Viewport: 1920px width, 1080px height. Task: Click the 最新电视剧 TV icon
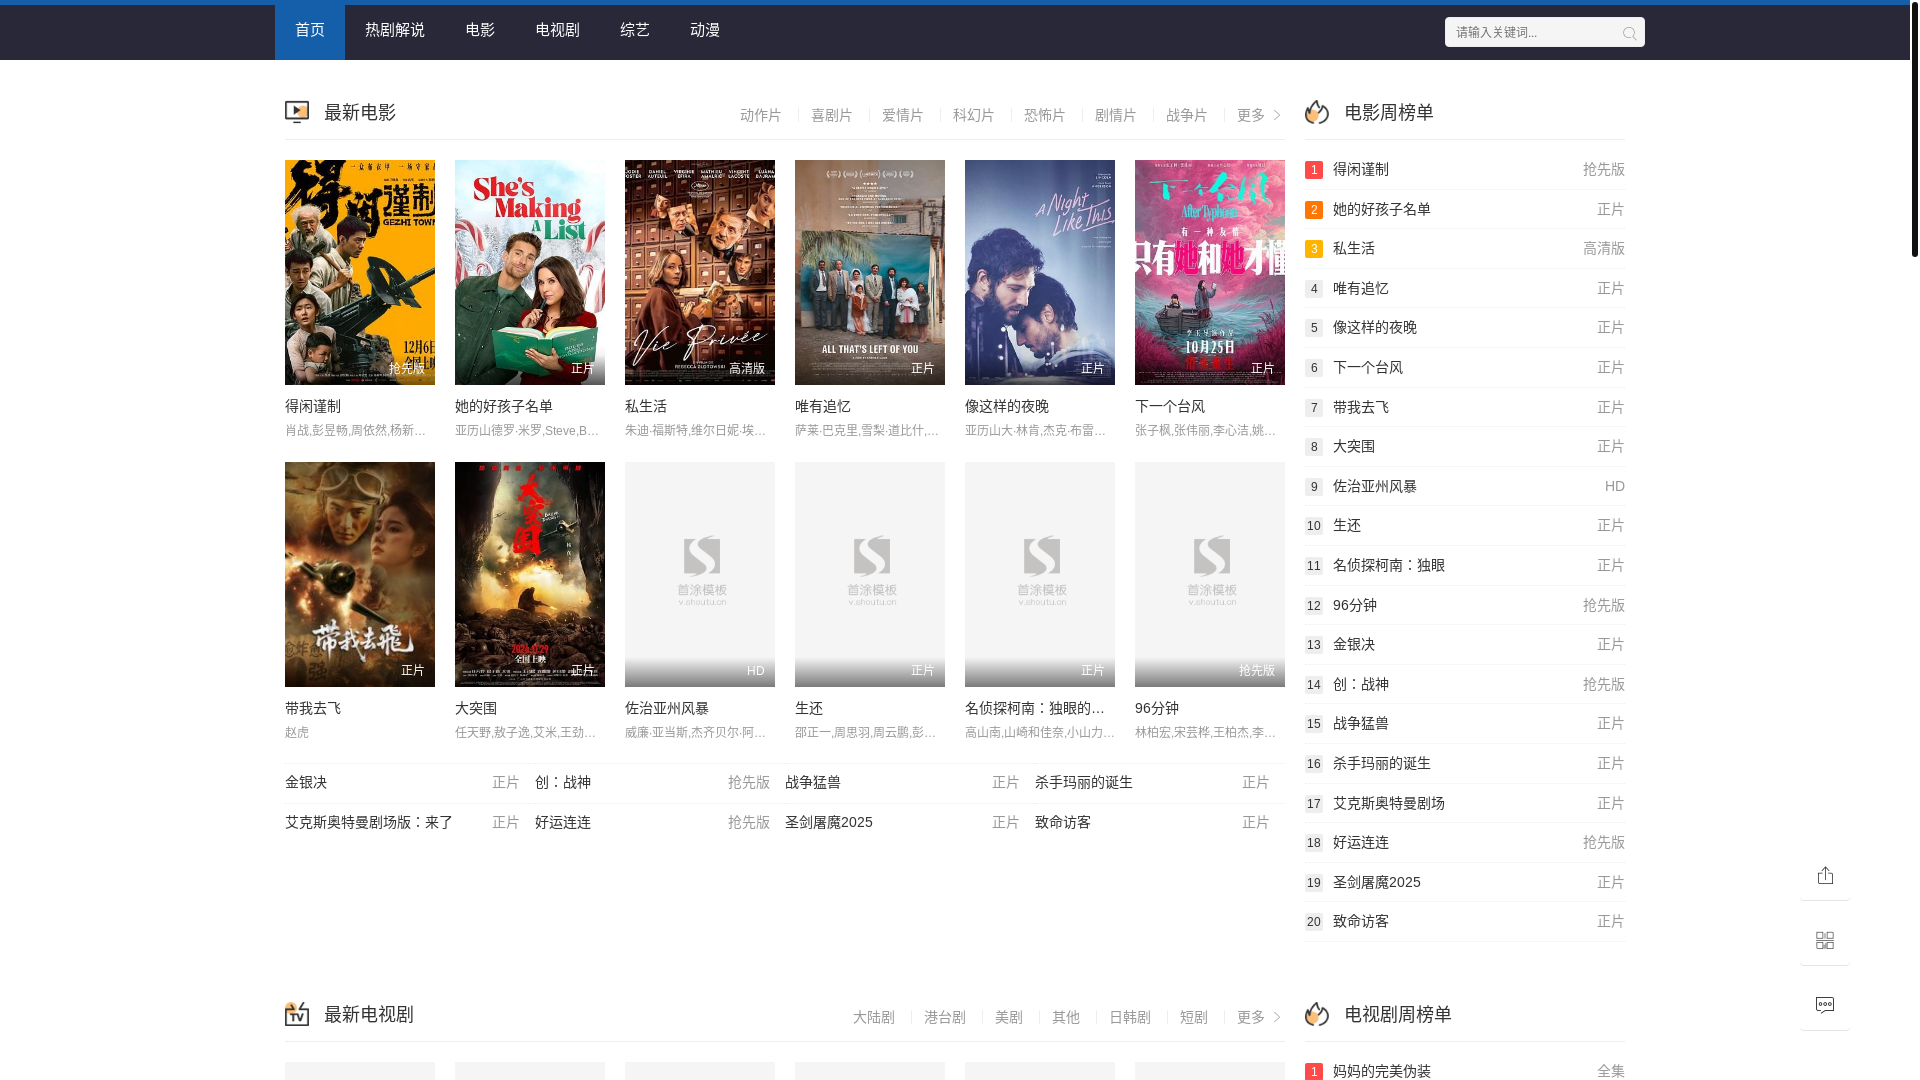(x=297, y=1014)
